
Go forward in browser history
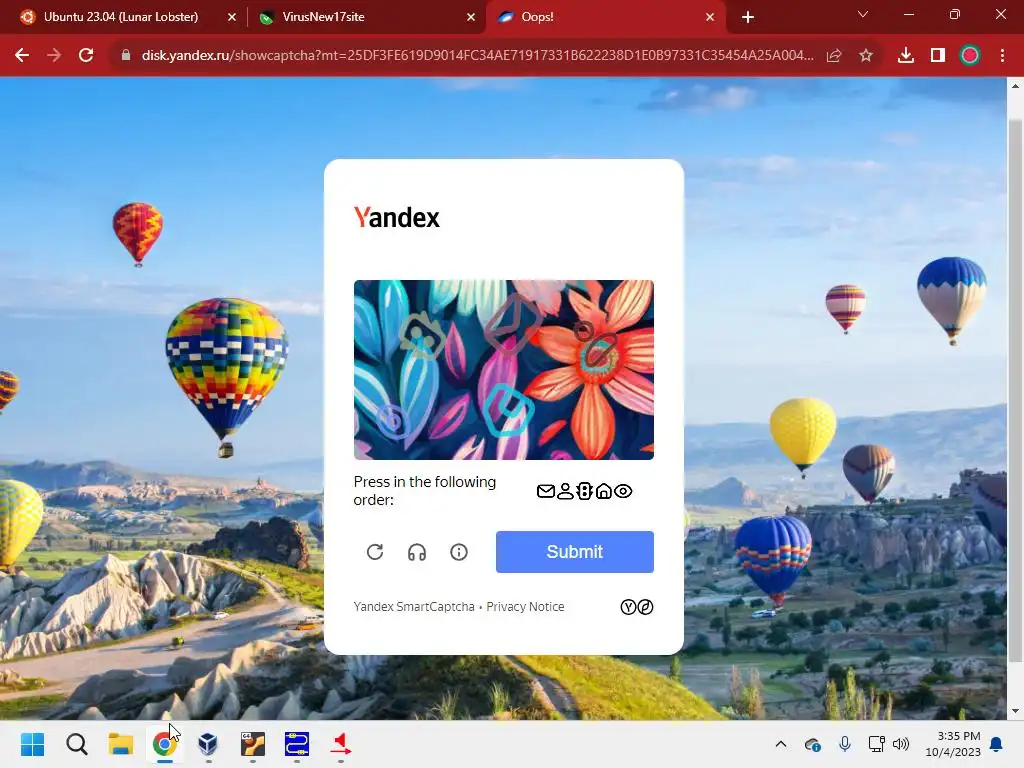[x=54, y=56]
